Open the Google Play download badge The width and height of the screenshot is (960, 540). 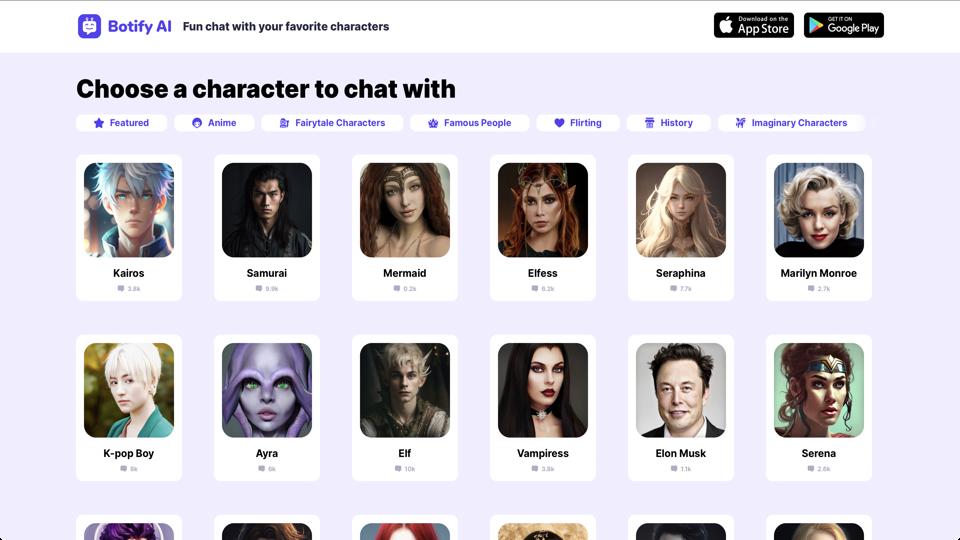(x=844, y=25)
